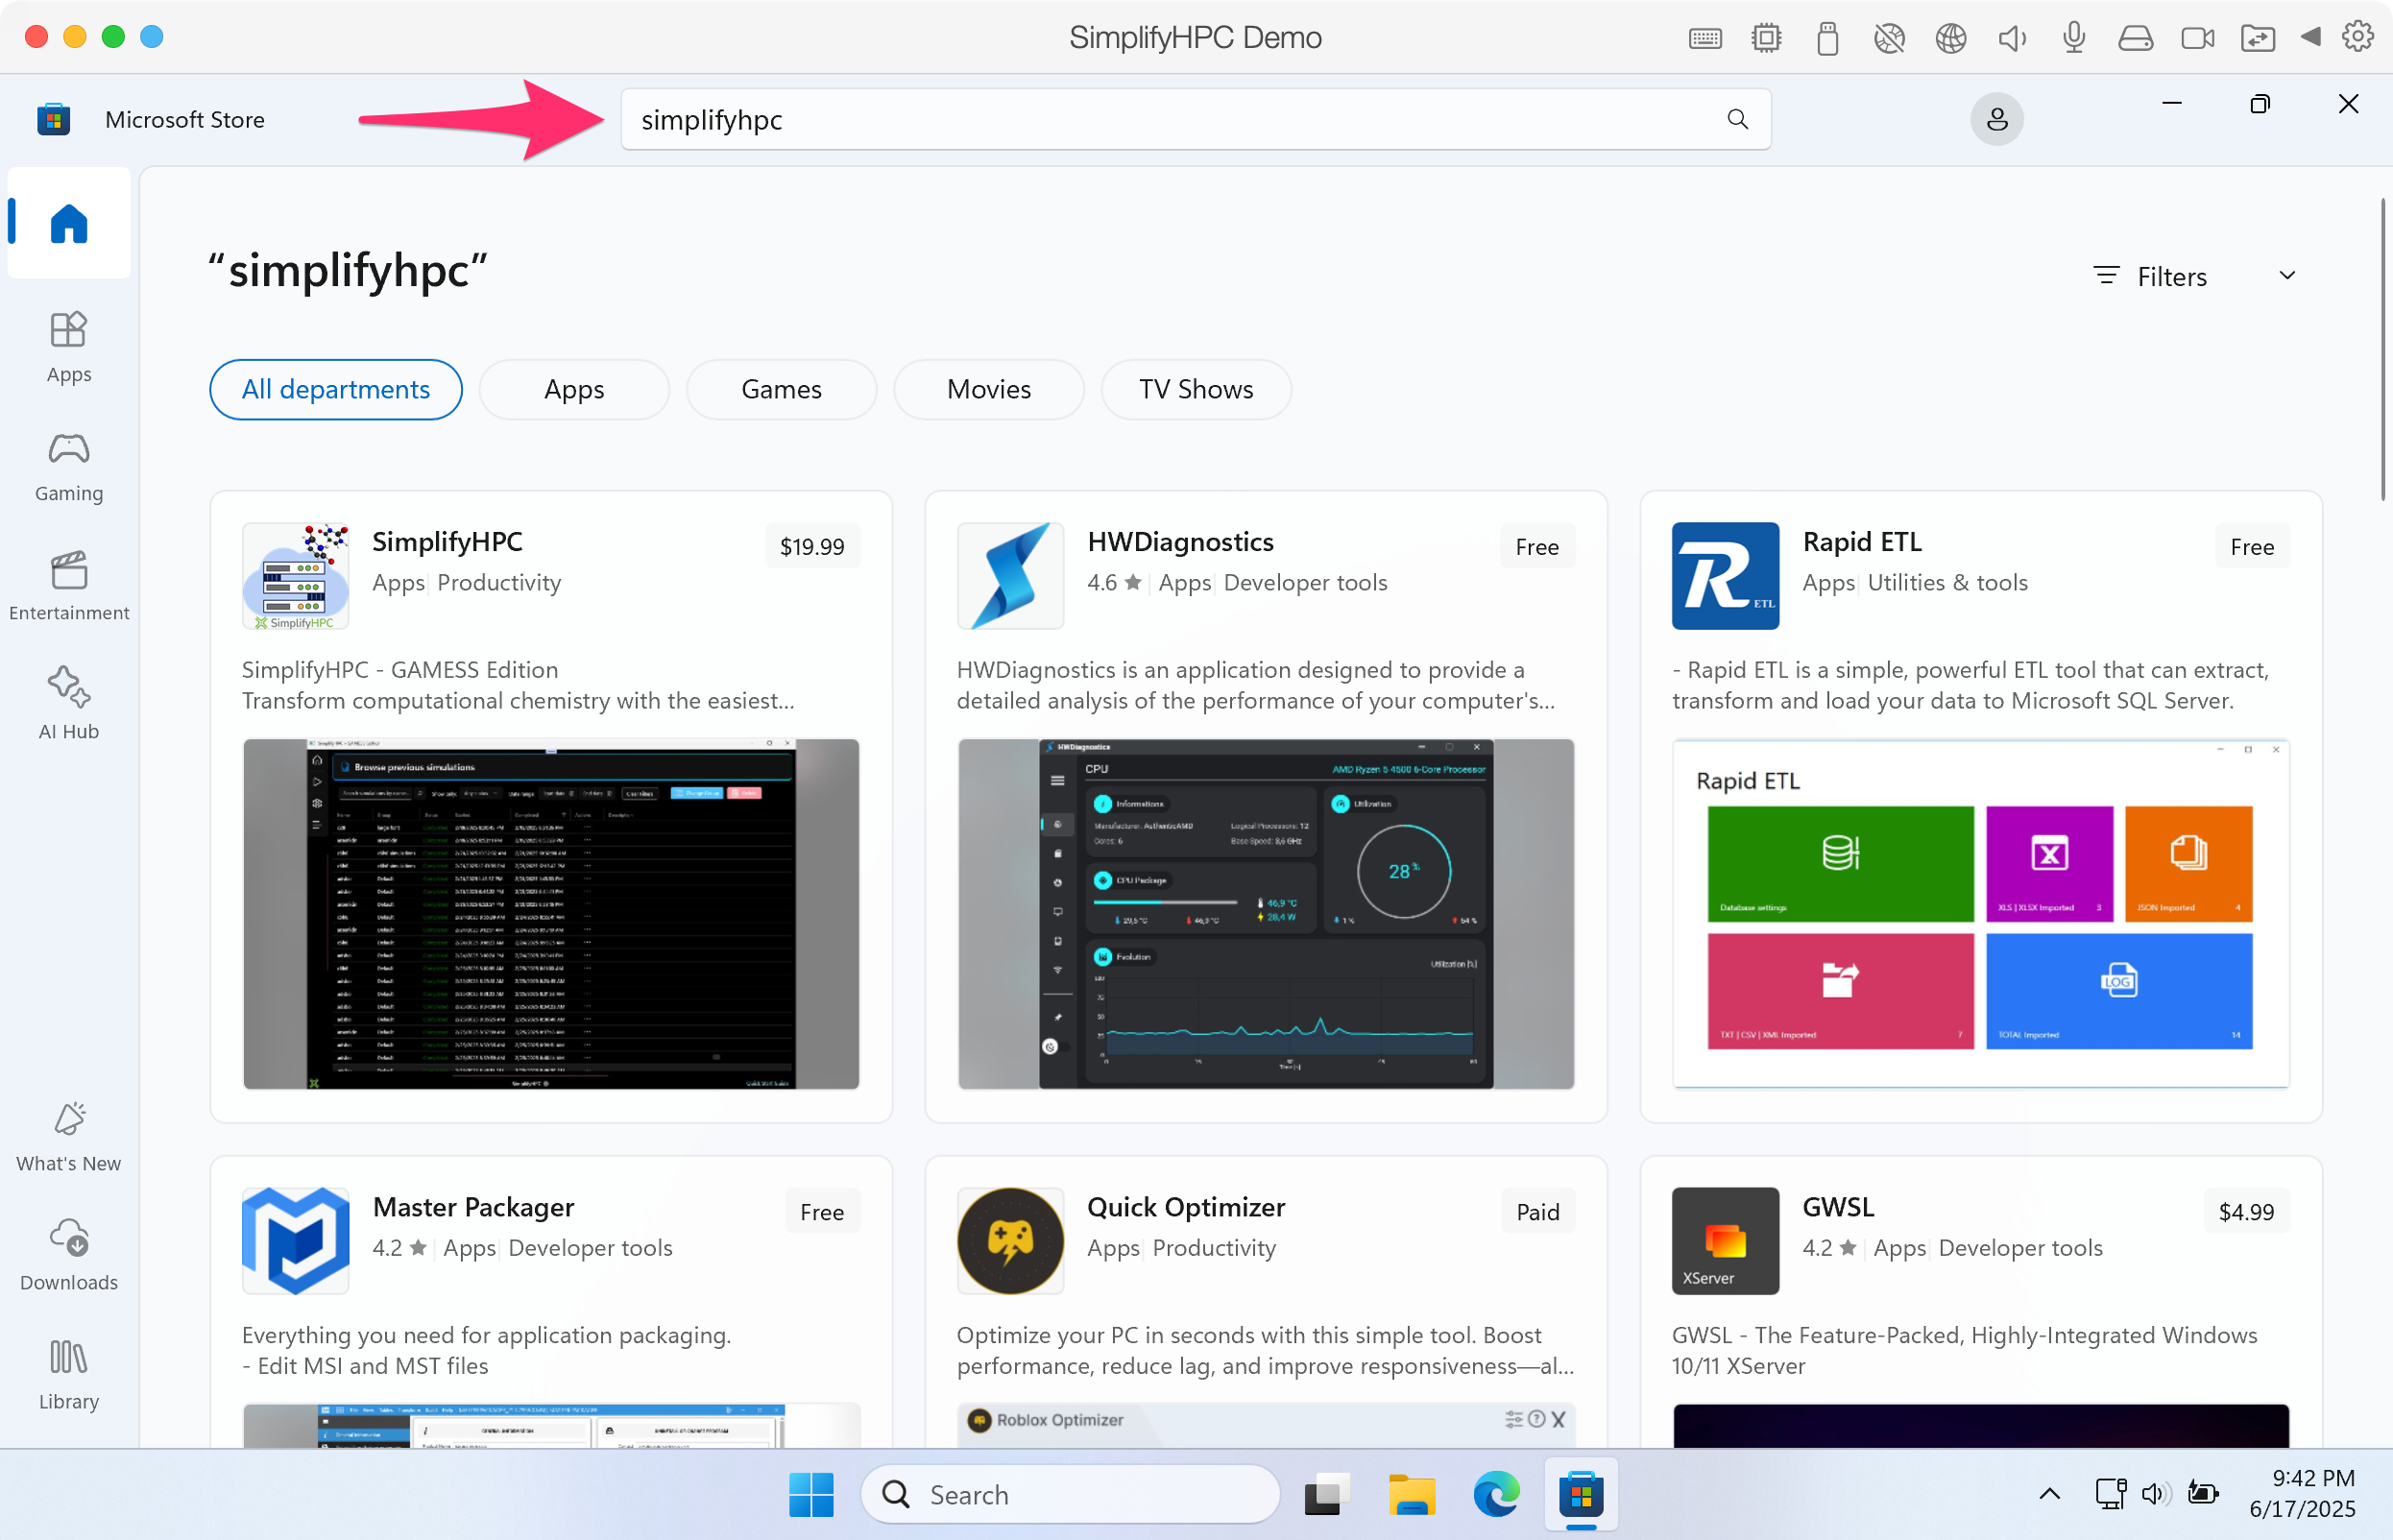Select the All departments filter

(x=335, y=389)
